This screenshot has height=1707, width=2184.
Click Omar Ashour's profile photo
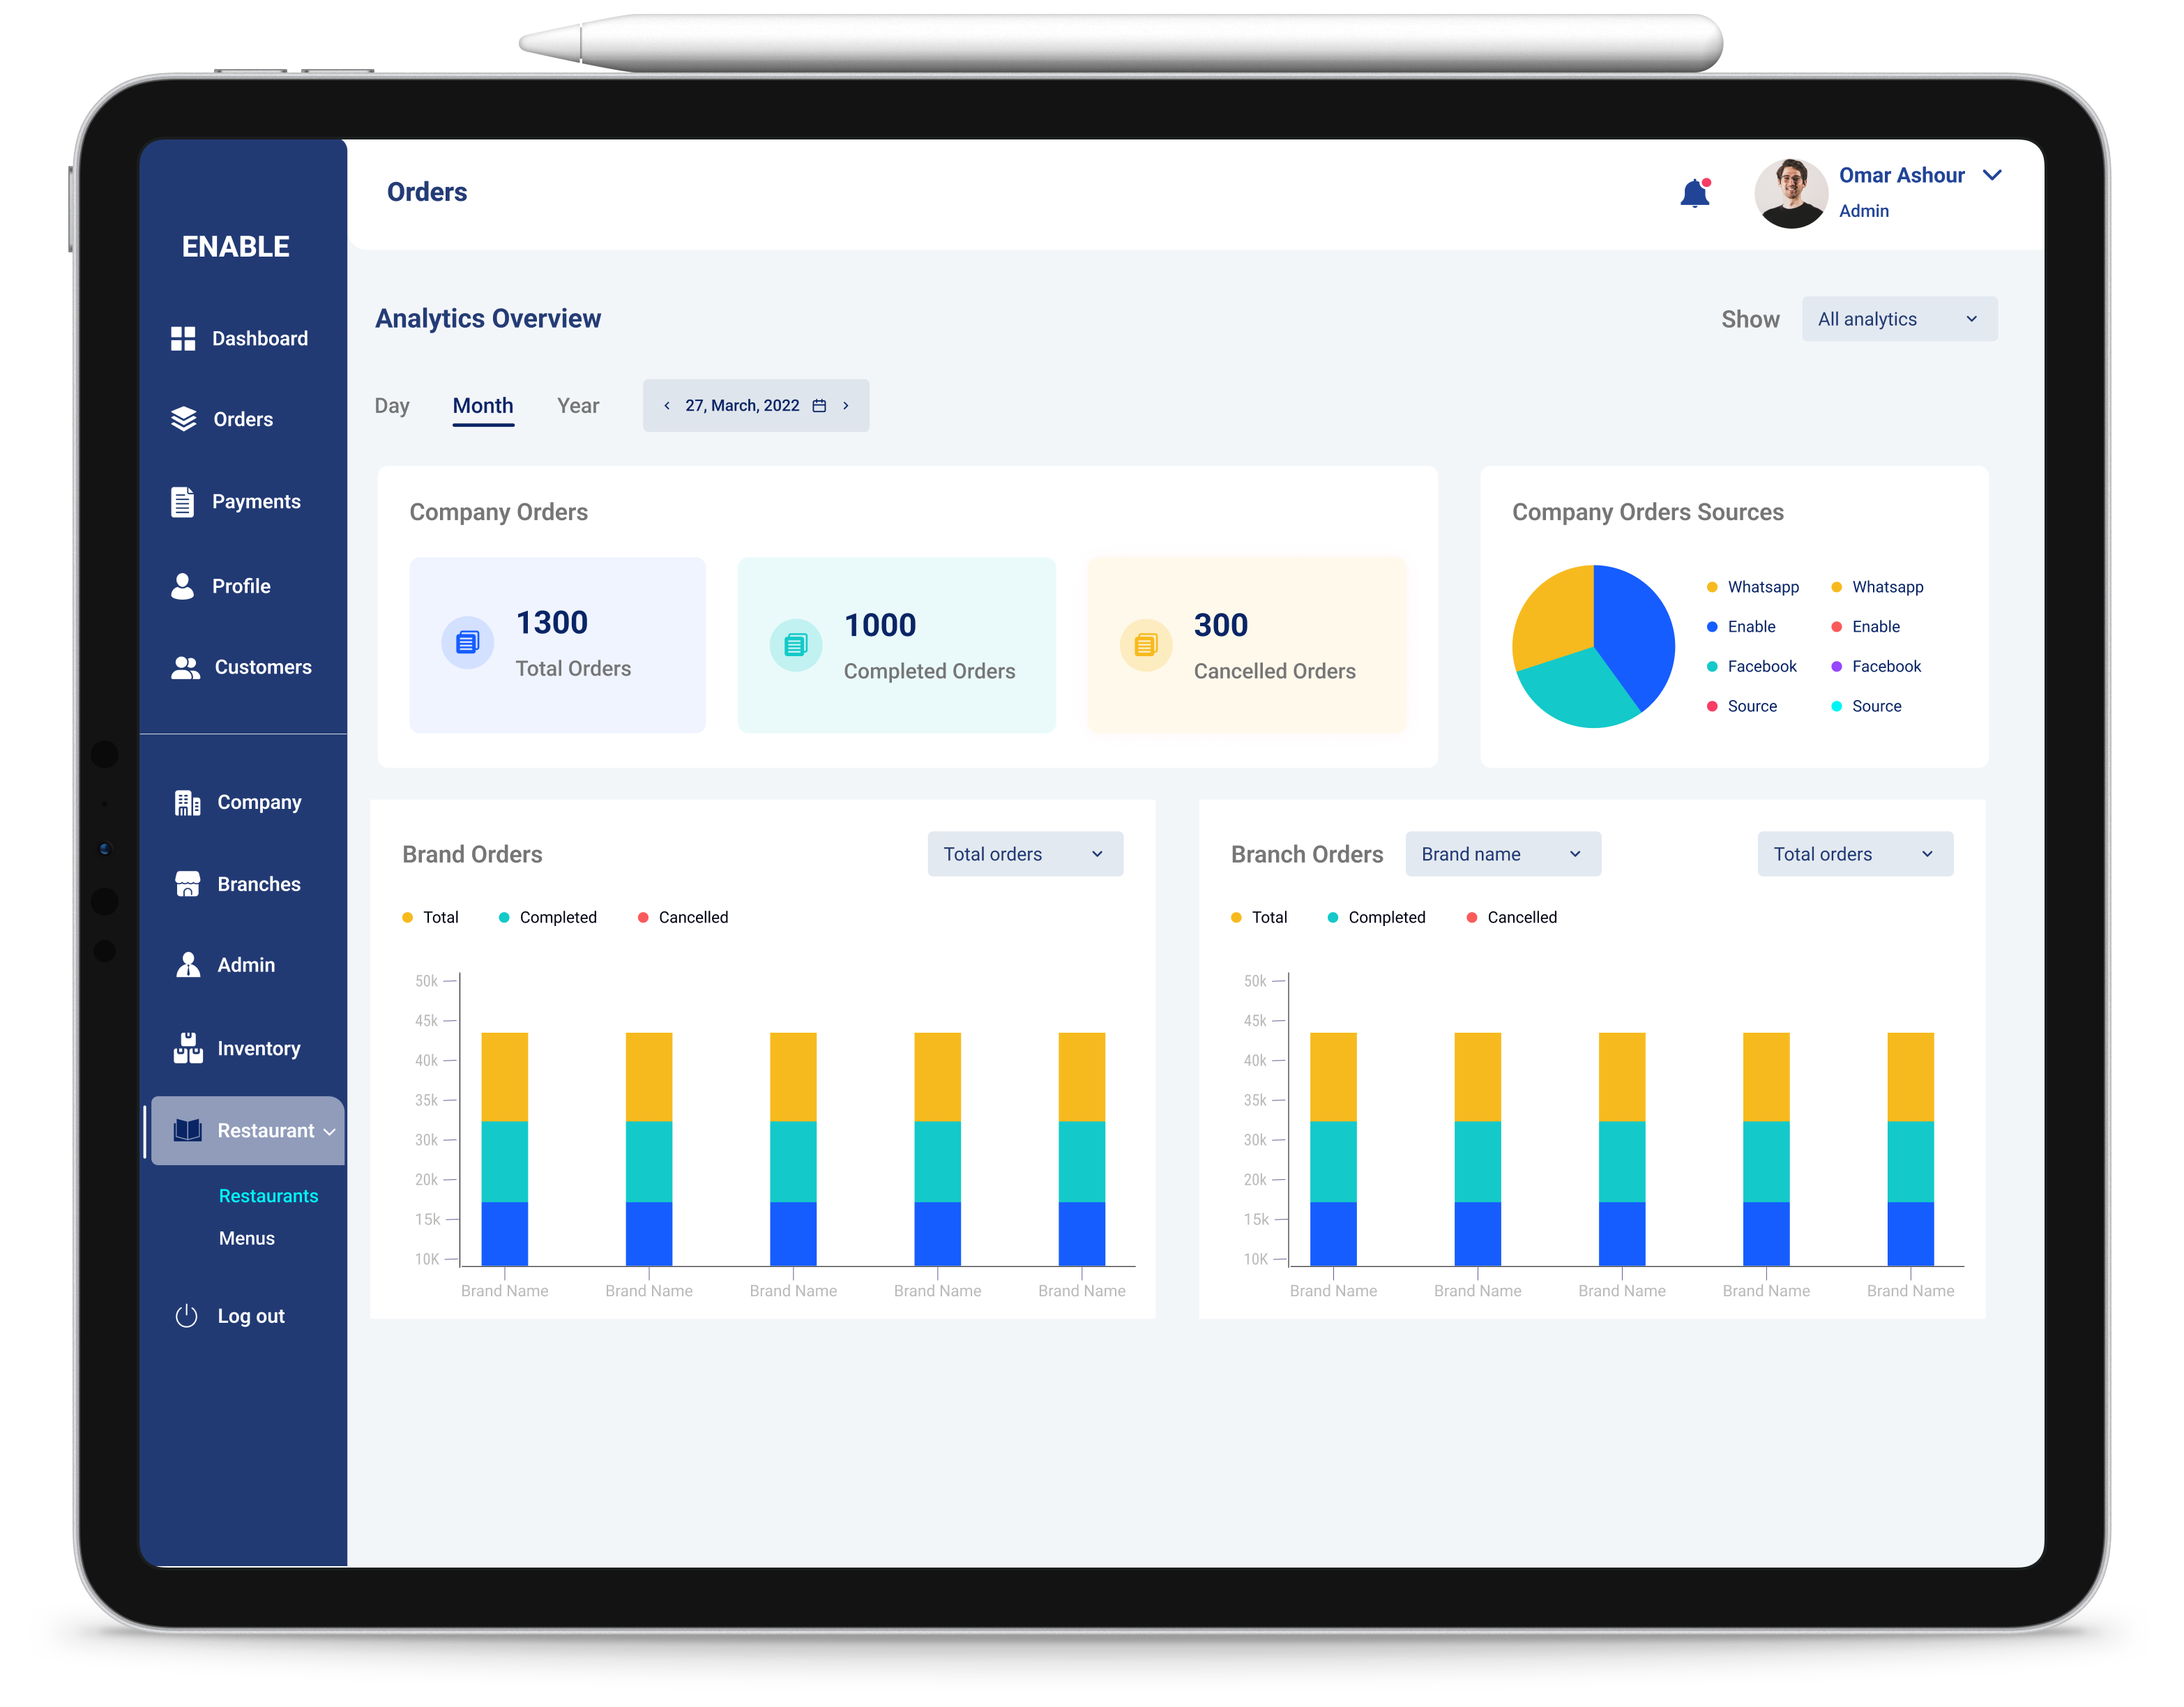(1791, 193)
